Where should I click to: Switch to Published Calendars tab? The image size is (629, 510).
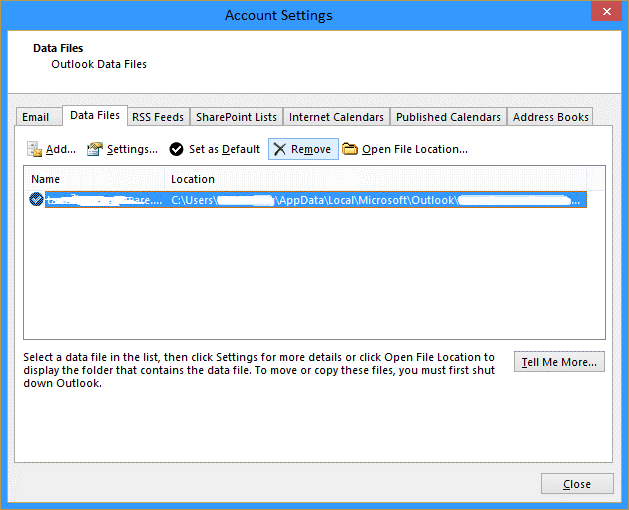point(448,117)
